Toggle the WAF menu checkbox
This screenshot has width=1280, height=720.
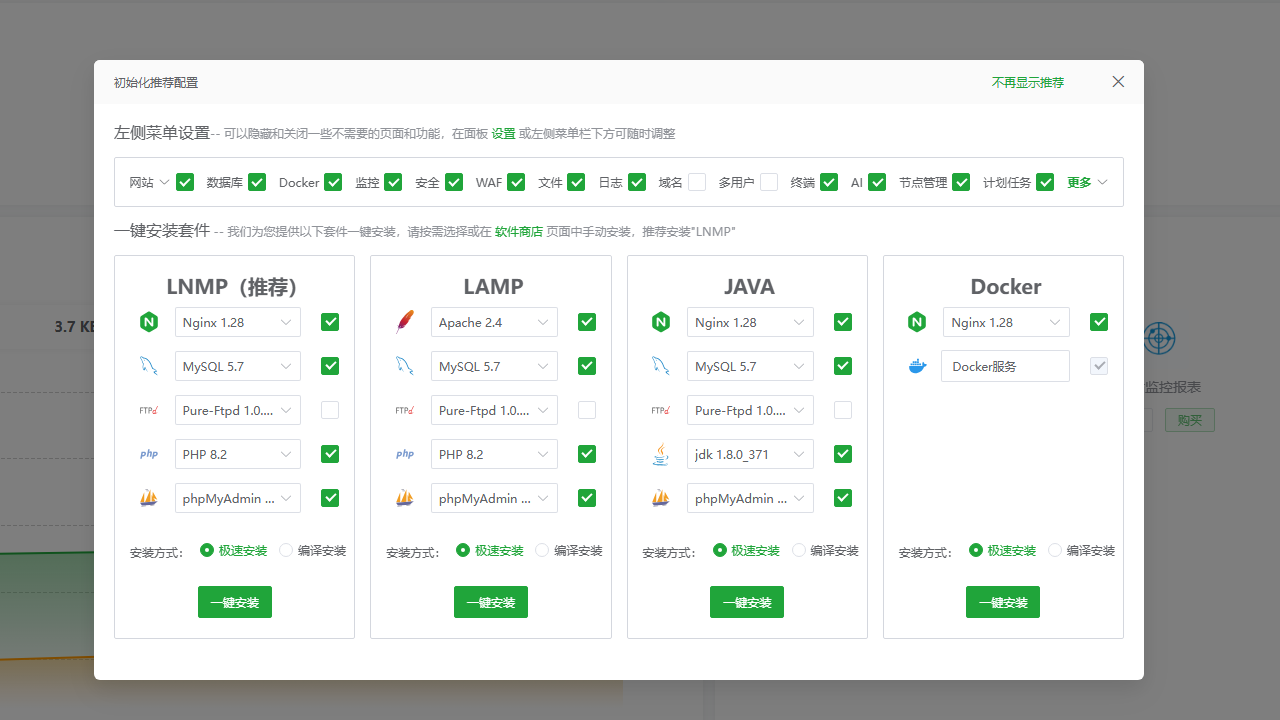[x=516, y=182]
